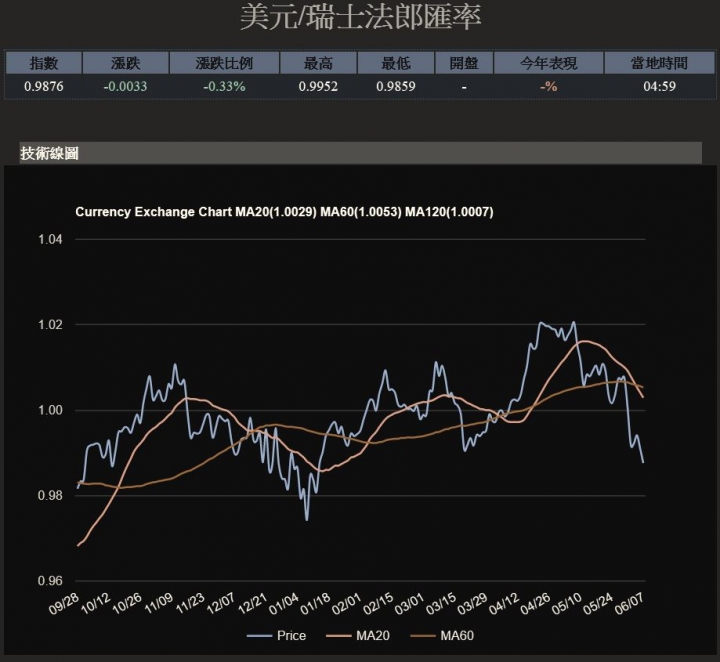720x662 pixels.
Task: Select the local time 04:59
Action: [659, 86]
